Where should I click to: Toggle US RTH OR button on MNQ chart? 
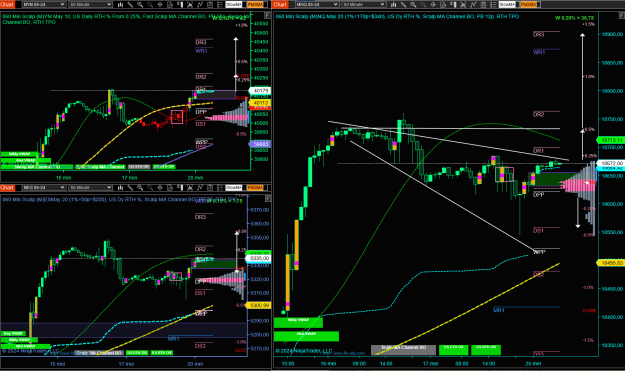486,349
